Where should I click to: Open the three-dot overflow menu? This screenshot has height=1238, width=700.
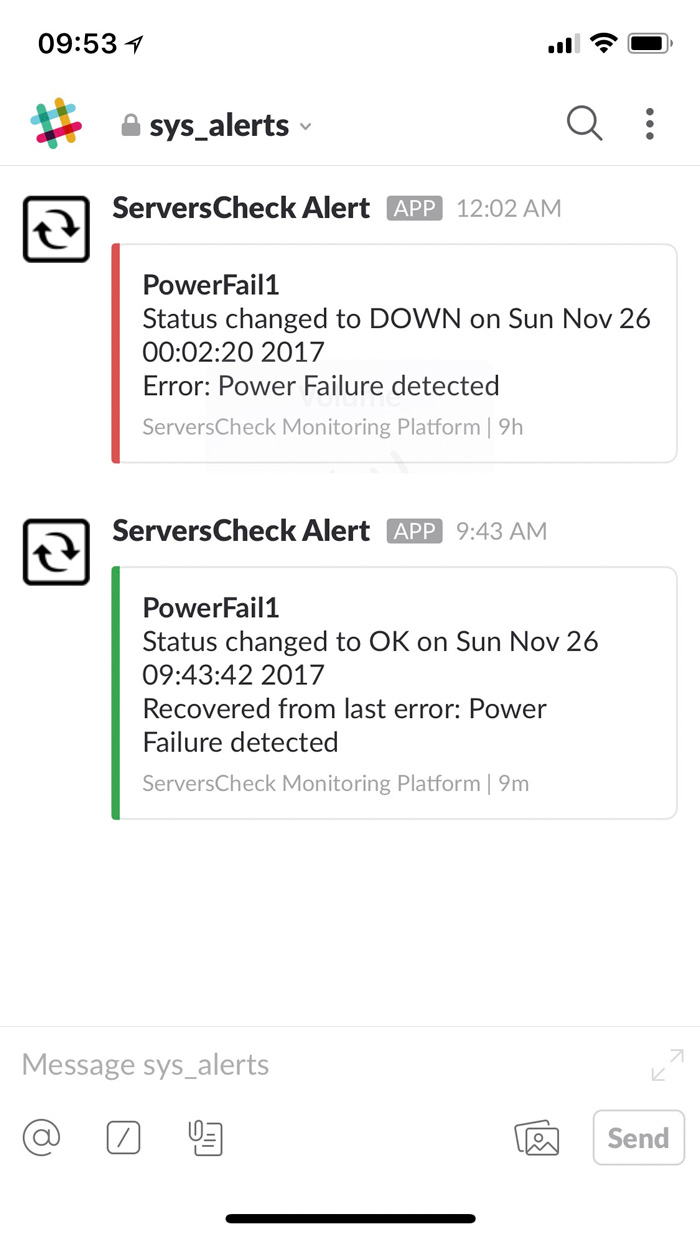click(x=650, y=124)
